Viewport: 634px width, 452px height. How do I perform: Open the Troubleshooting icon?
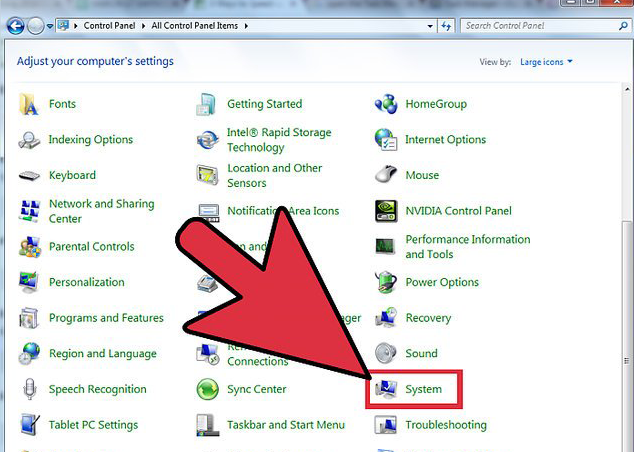386,425
